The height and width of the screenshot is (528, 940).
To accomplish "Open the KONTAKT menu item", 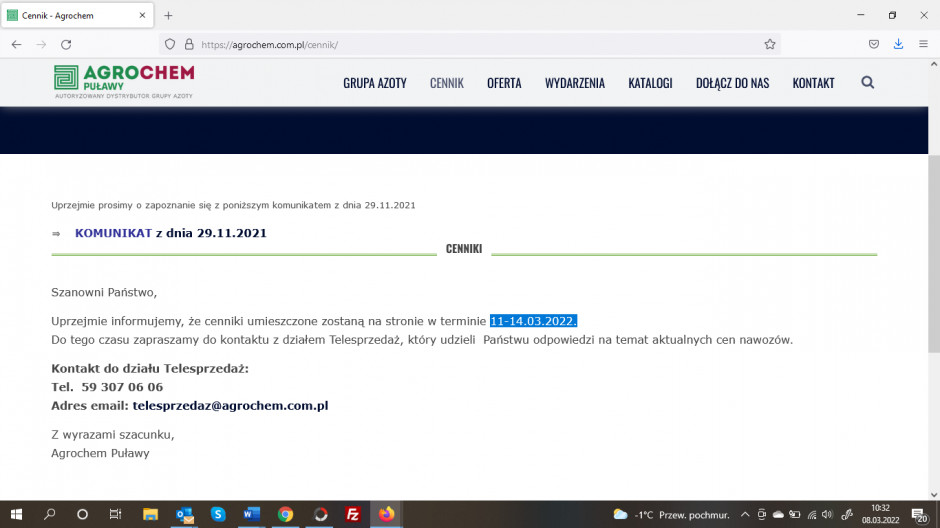I will 814,83.
